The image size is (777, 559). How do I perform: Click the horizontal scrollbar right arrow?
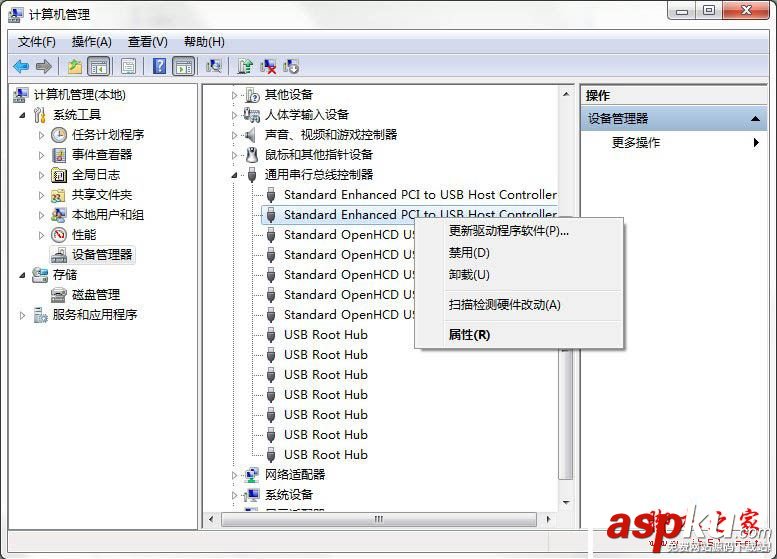click(548, 519)
